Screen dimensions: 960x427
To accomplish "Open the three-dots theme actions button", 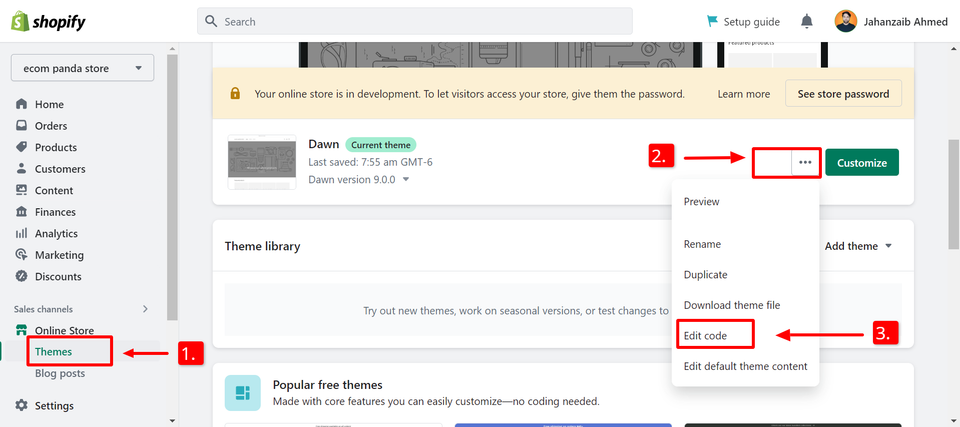I will point(805,162).
